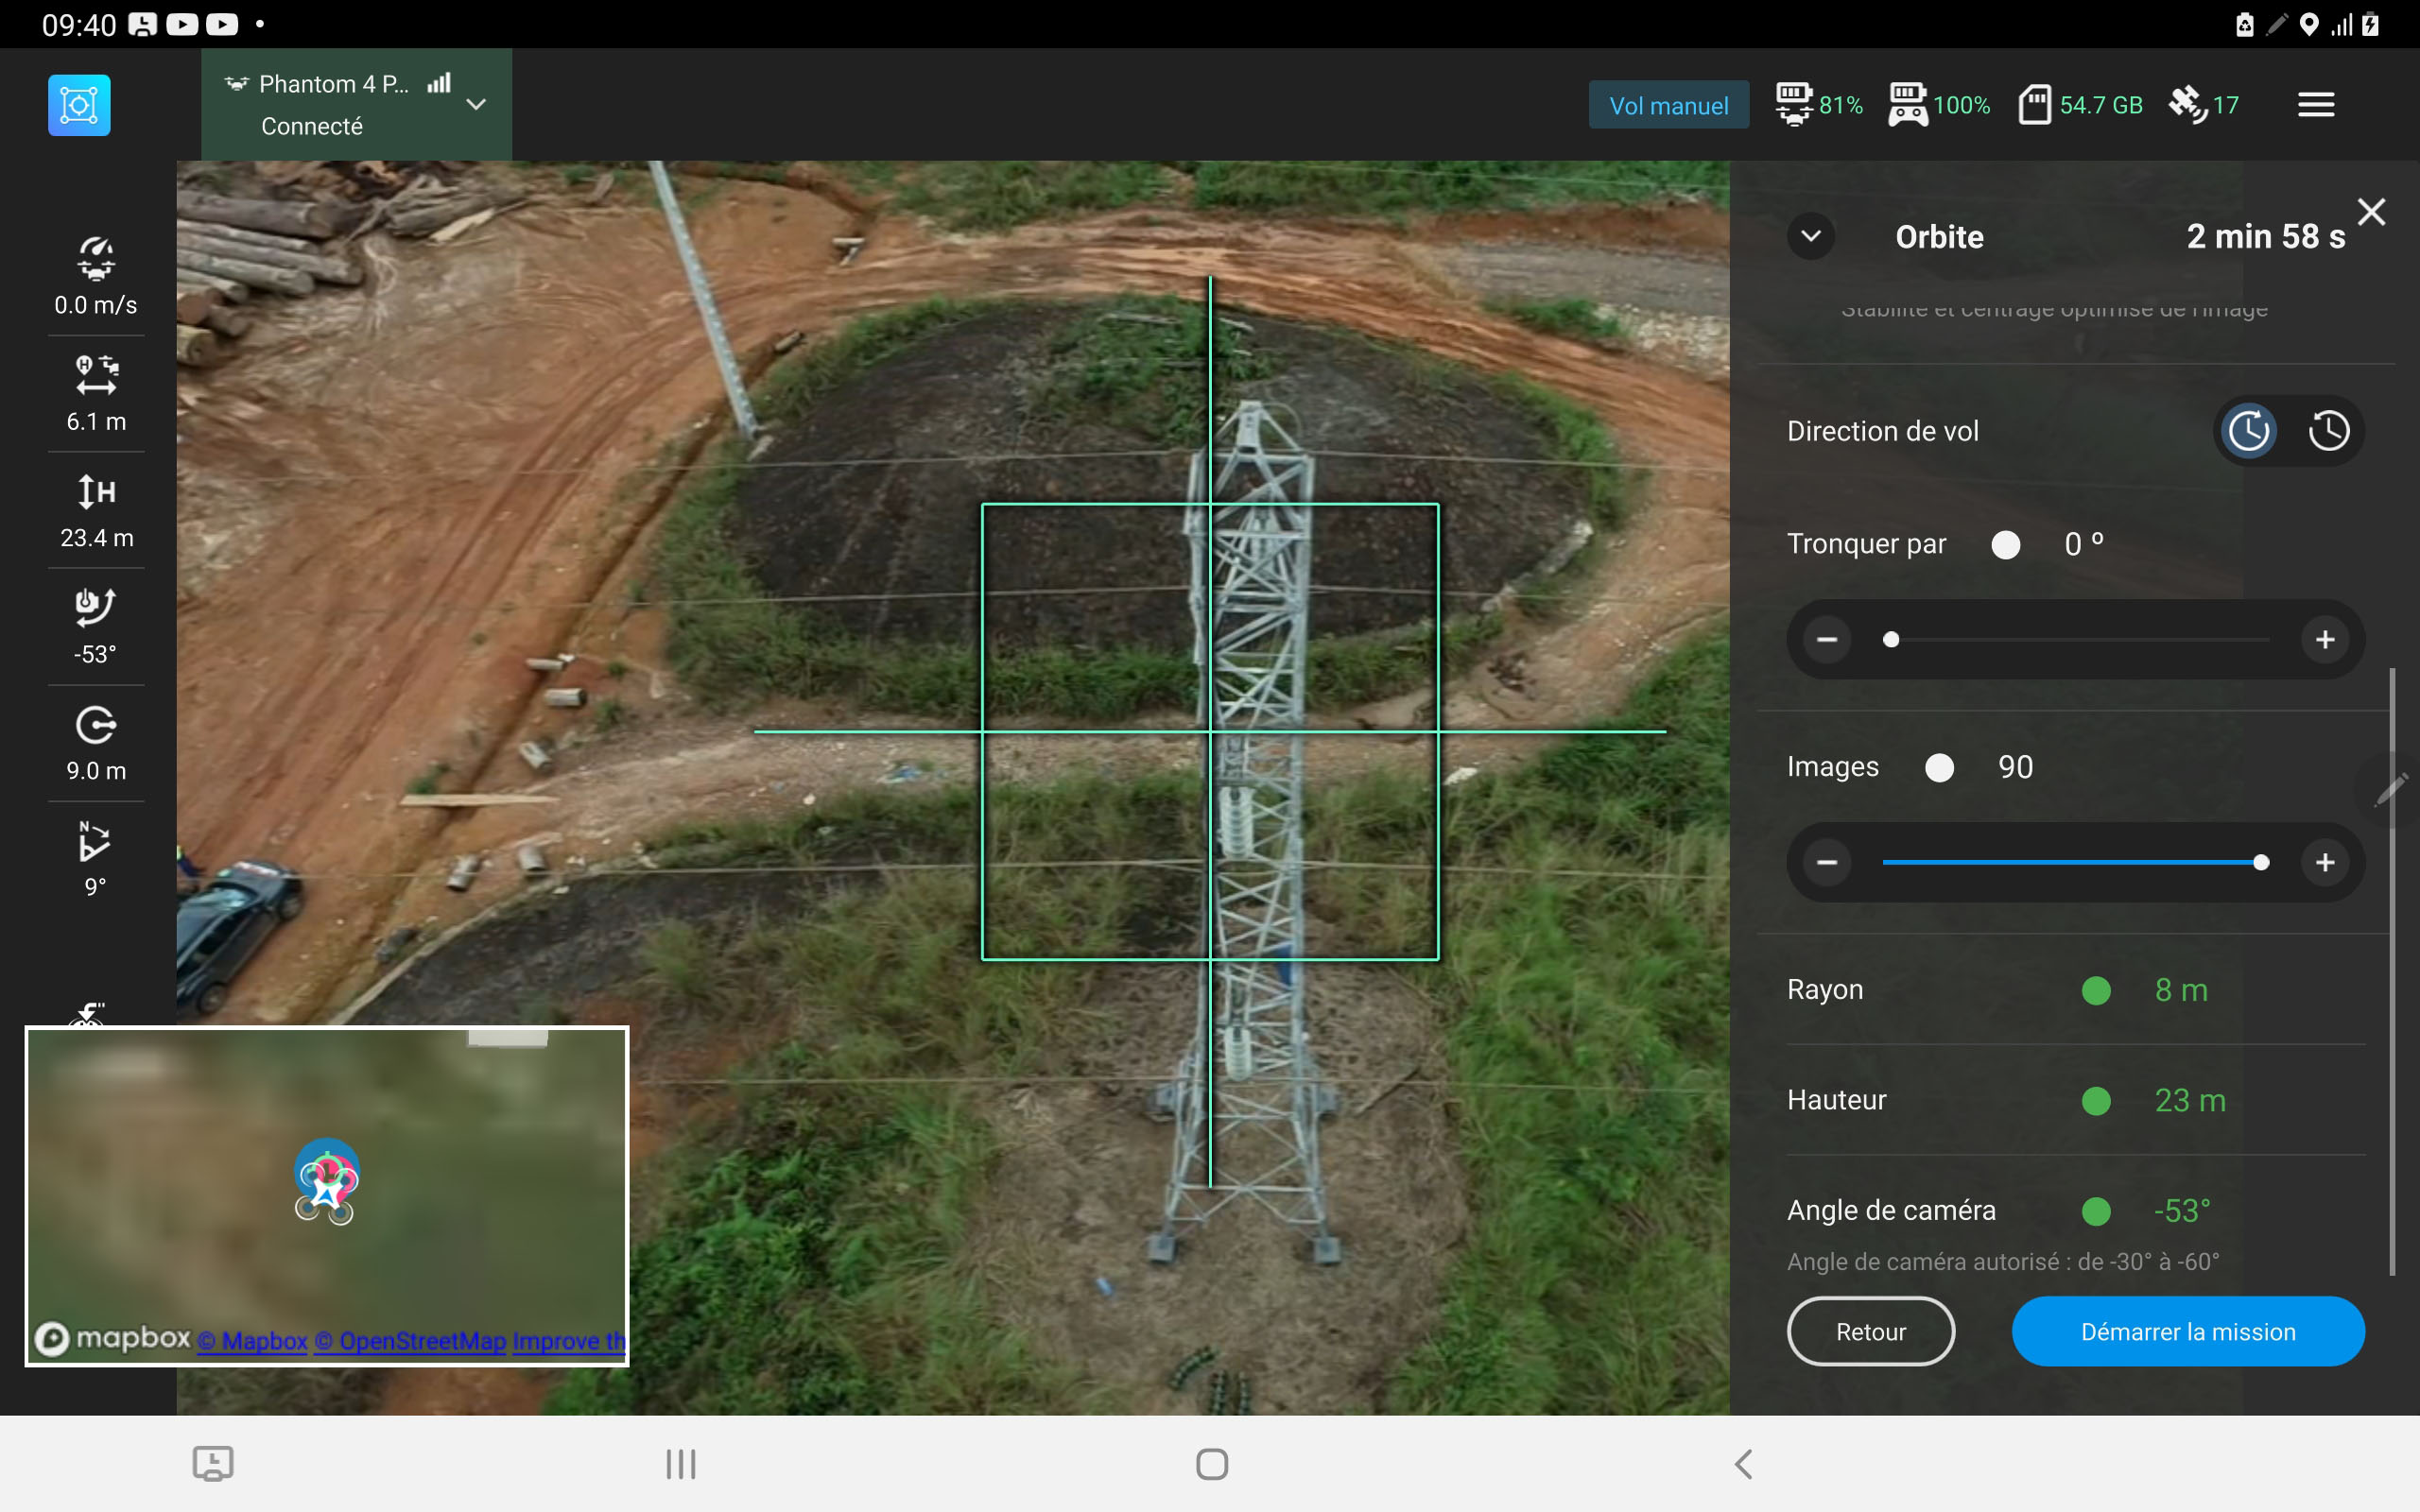Toggle the Rayon green indicator
2420x1512 pixels.
[x=2096, y=990]
